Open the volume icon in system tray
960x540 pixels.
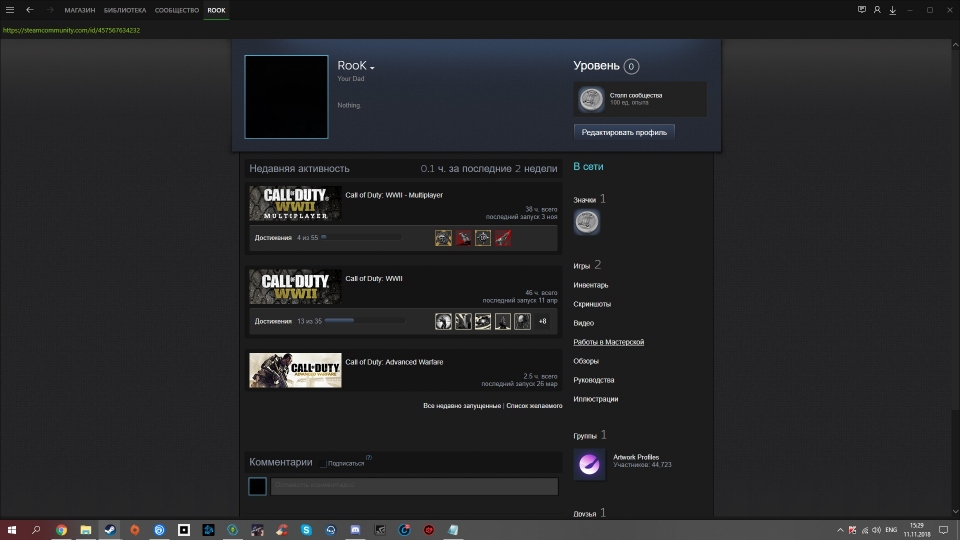876,530
